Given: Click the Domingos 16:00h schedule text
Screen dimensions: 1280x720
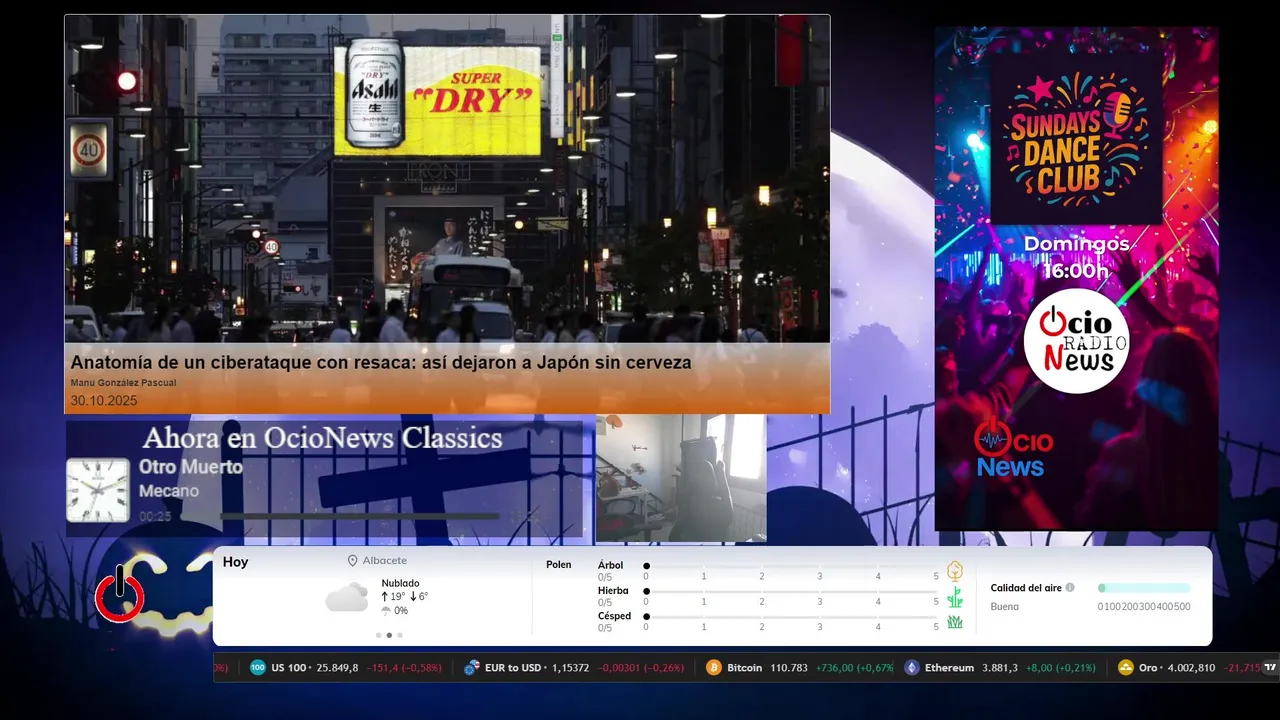Looking at the screenshot, I should click(x=1076, y=257).
